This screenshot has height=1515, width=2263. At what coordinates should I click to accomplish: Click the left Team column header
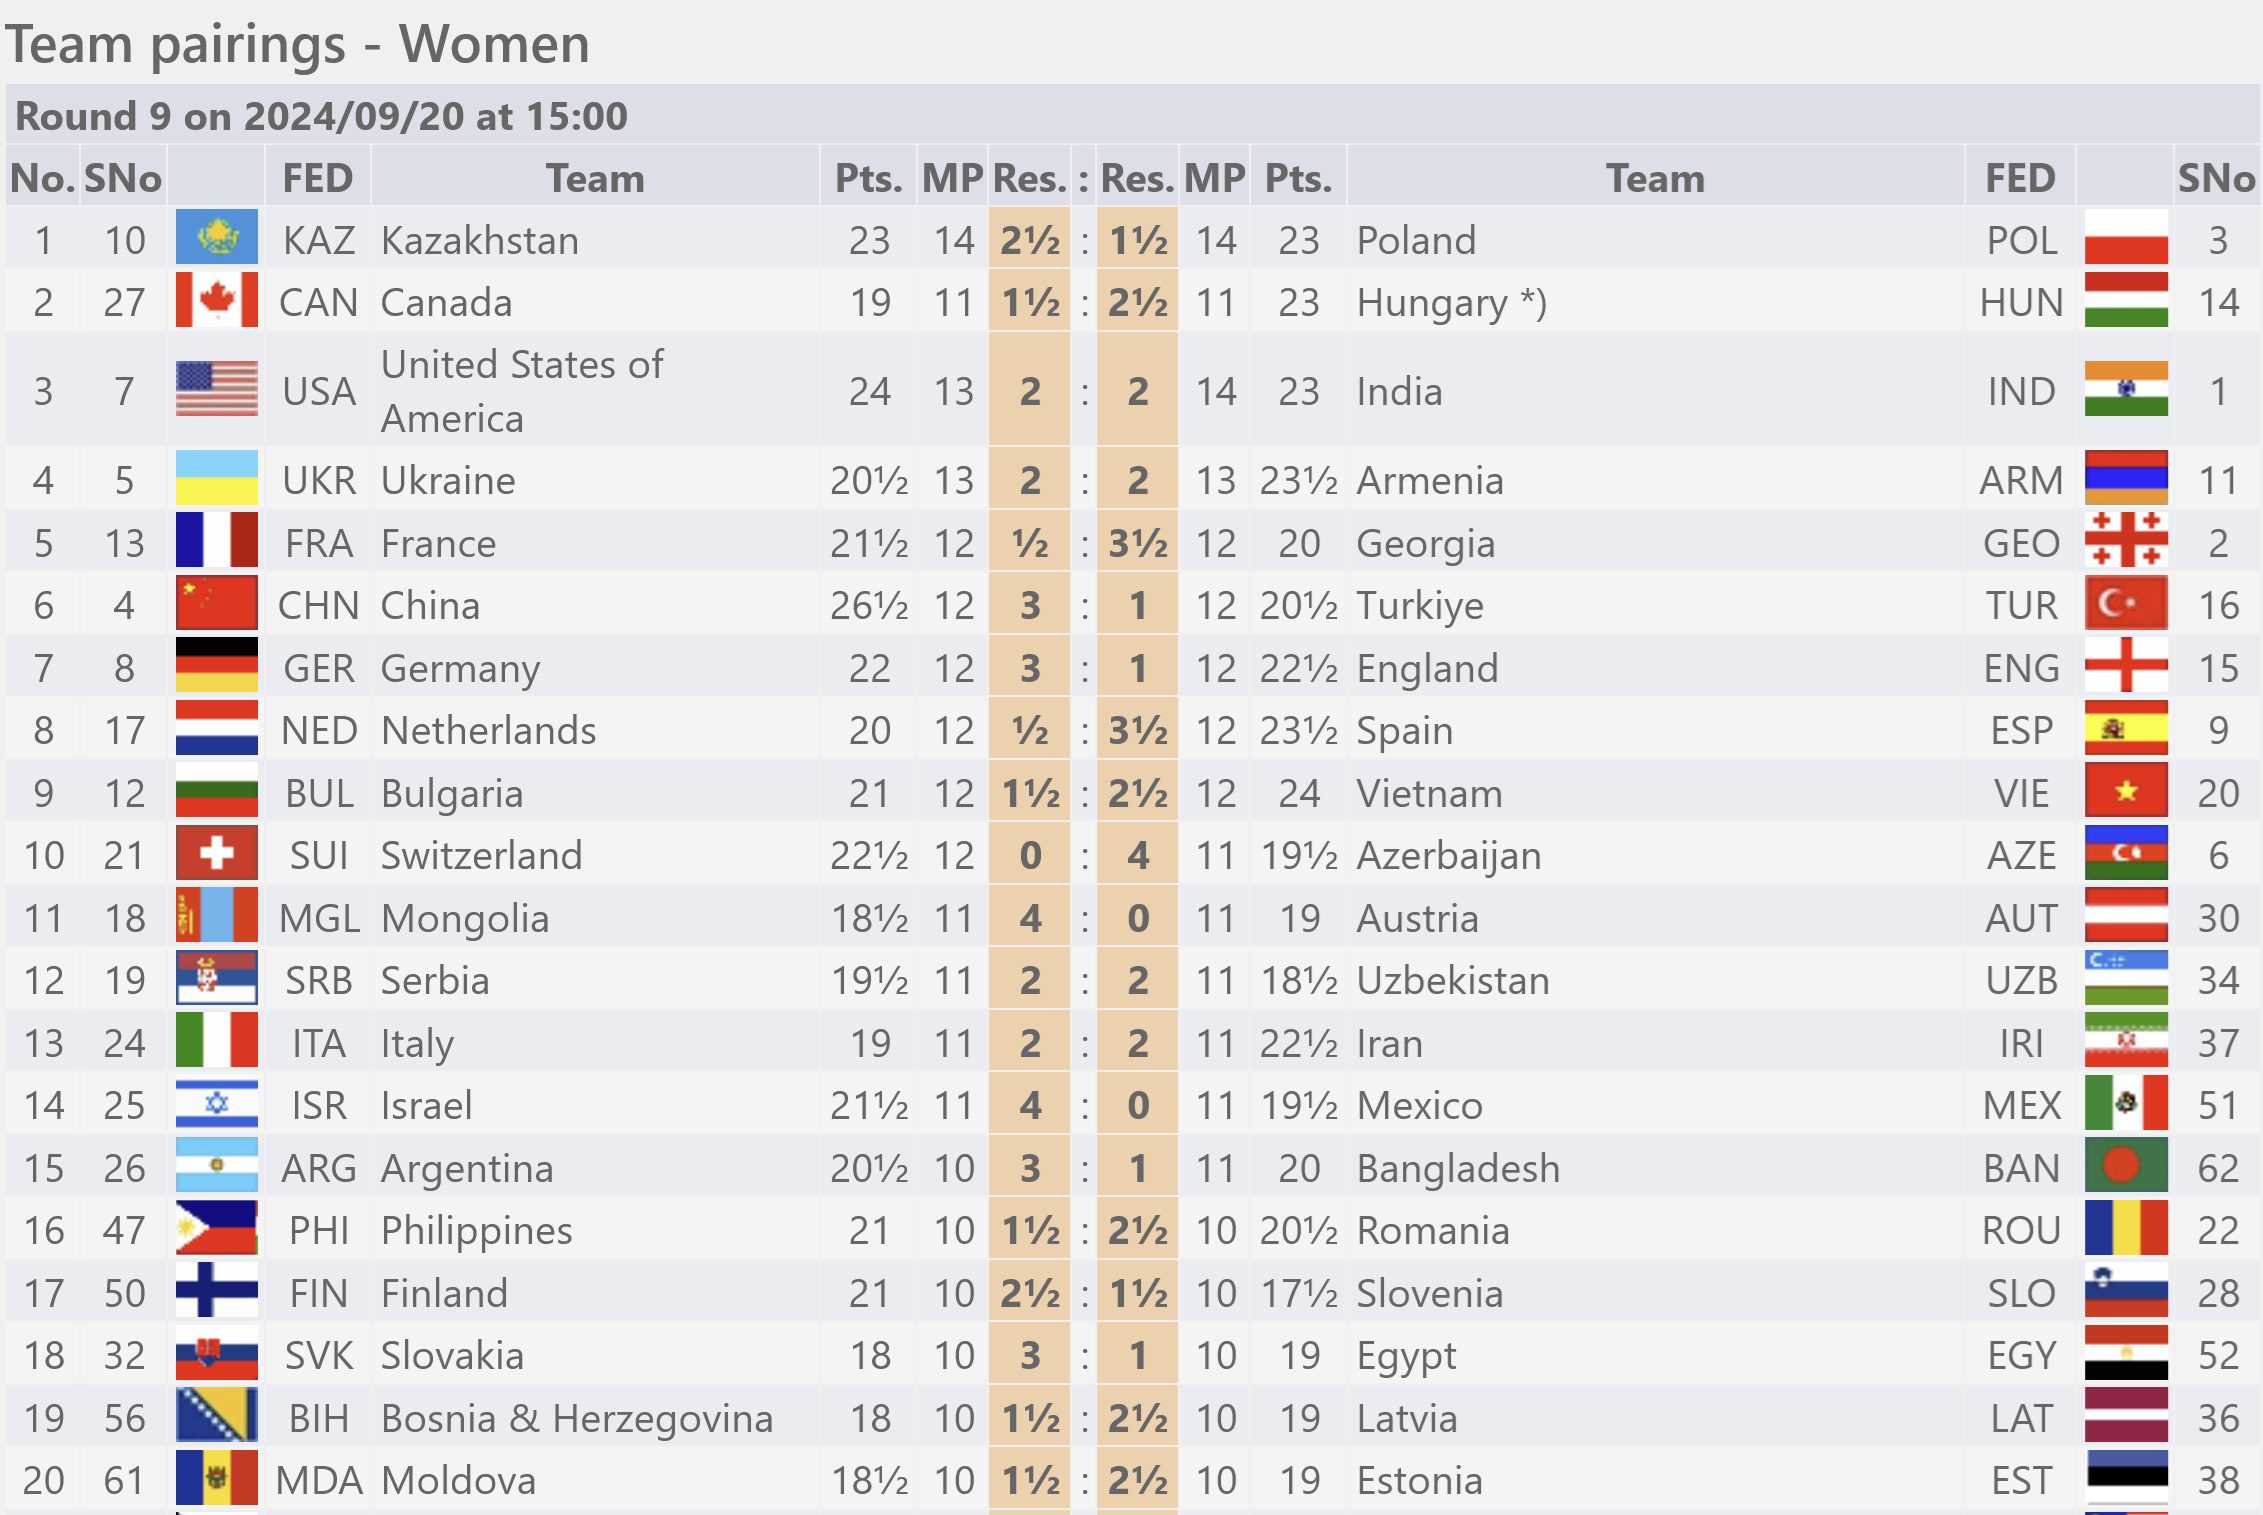pyautogui.click(x=595, y=178)
